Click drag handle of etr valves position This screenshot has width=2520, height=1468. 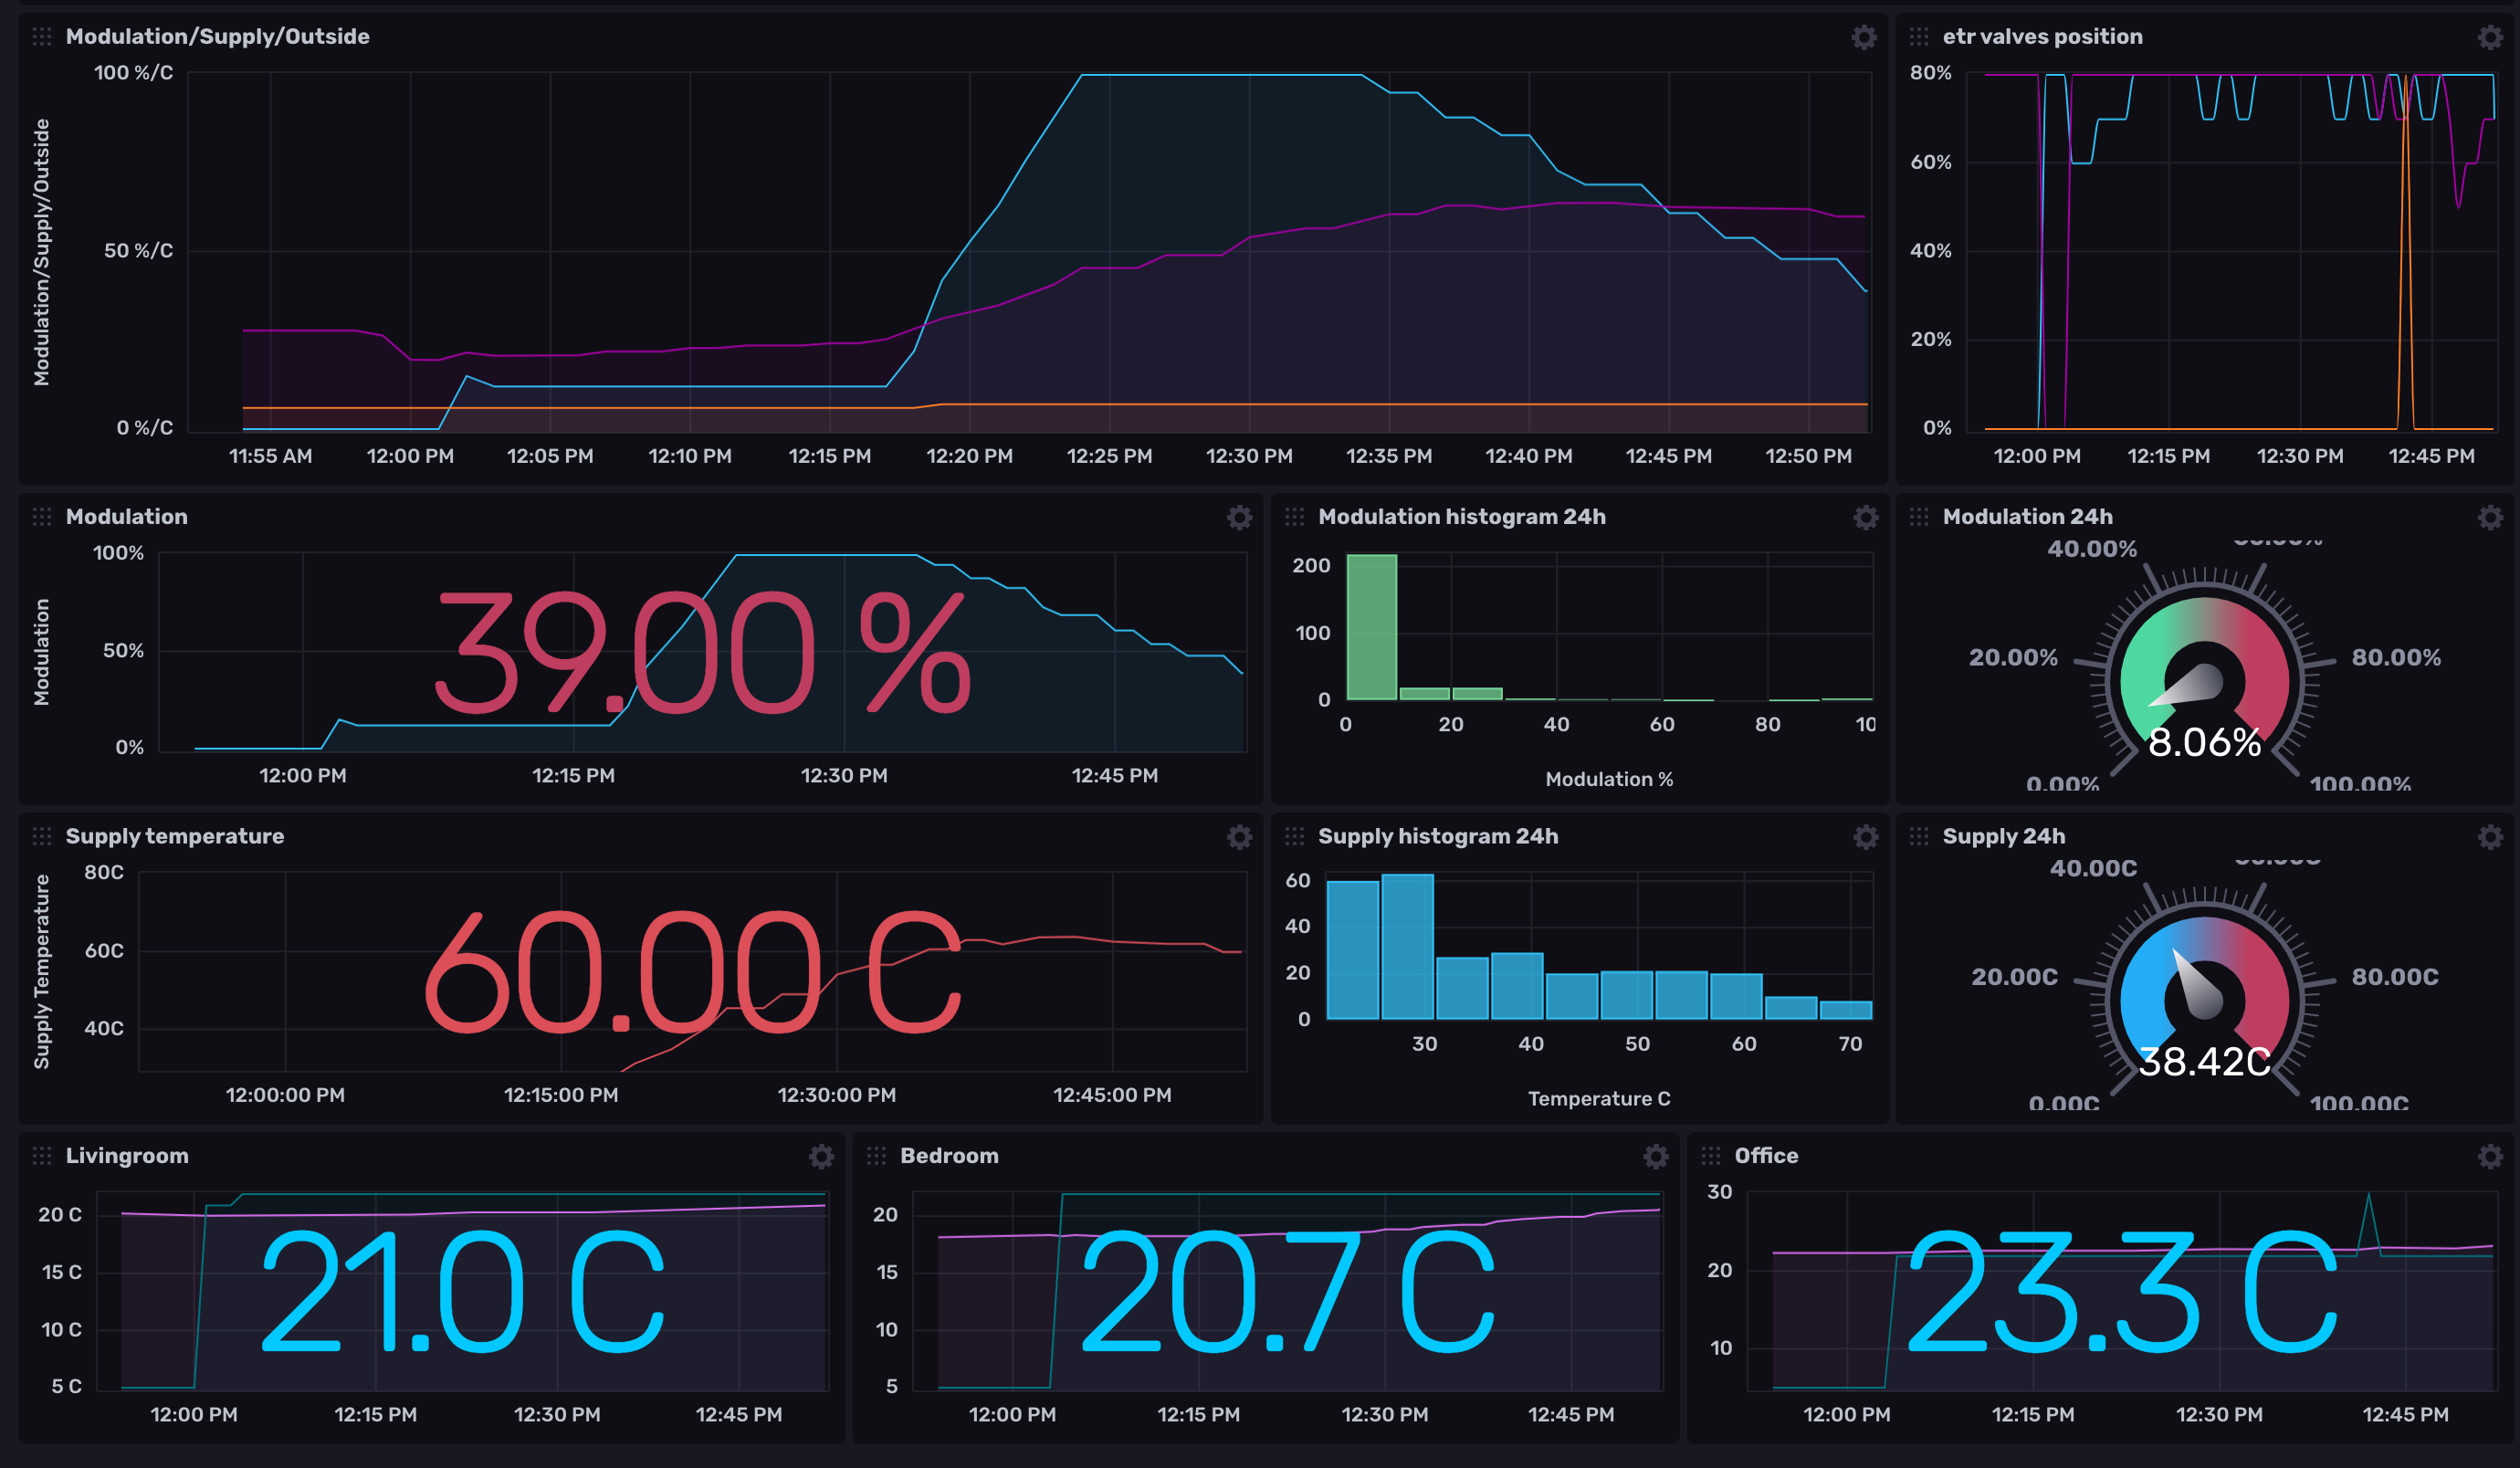pyautogui.click(x=1918, y=37)
